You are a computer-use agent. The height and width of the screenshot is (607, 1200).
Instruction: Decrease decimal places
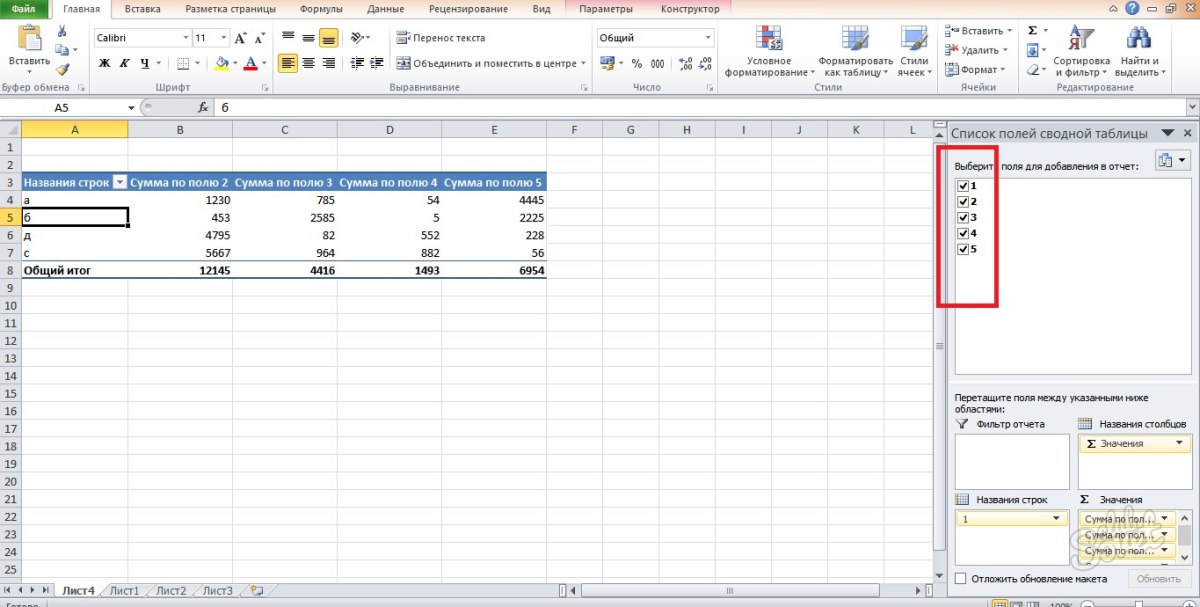(706, 63)
